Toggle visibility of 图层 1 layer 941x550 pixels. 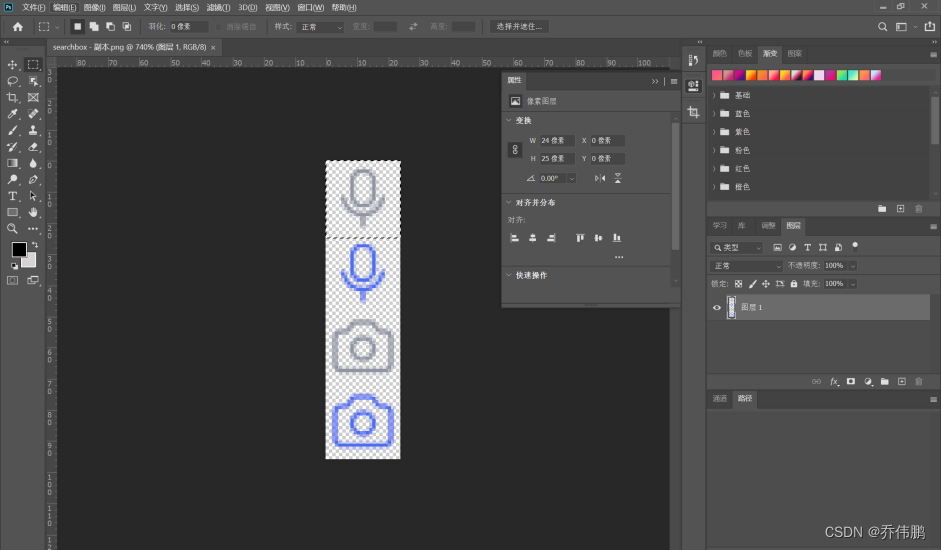click(x=717, y=307)
